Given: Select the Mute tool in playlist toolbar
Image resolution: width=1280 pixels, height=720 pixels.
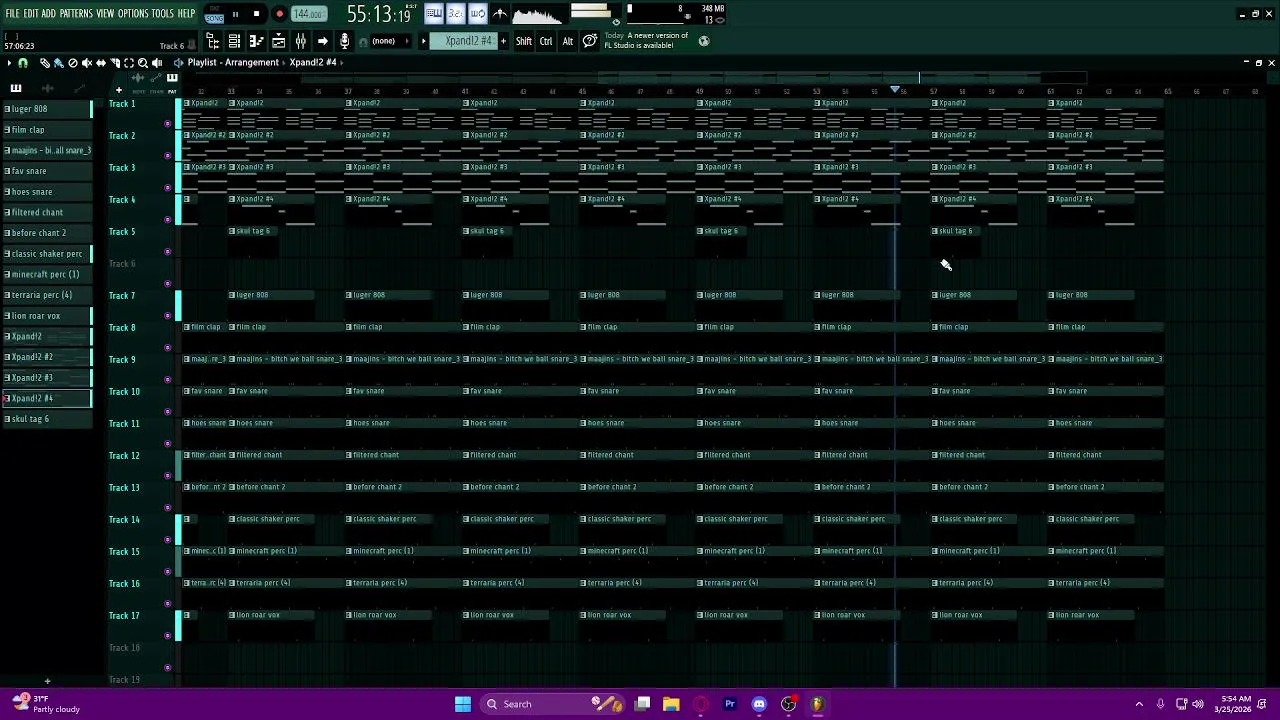Looking at the screenshot, I should [x=87, y=63].
